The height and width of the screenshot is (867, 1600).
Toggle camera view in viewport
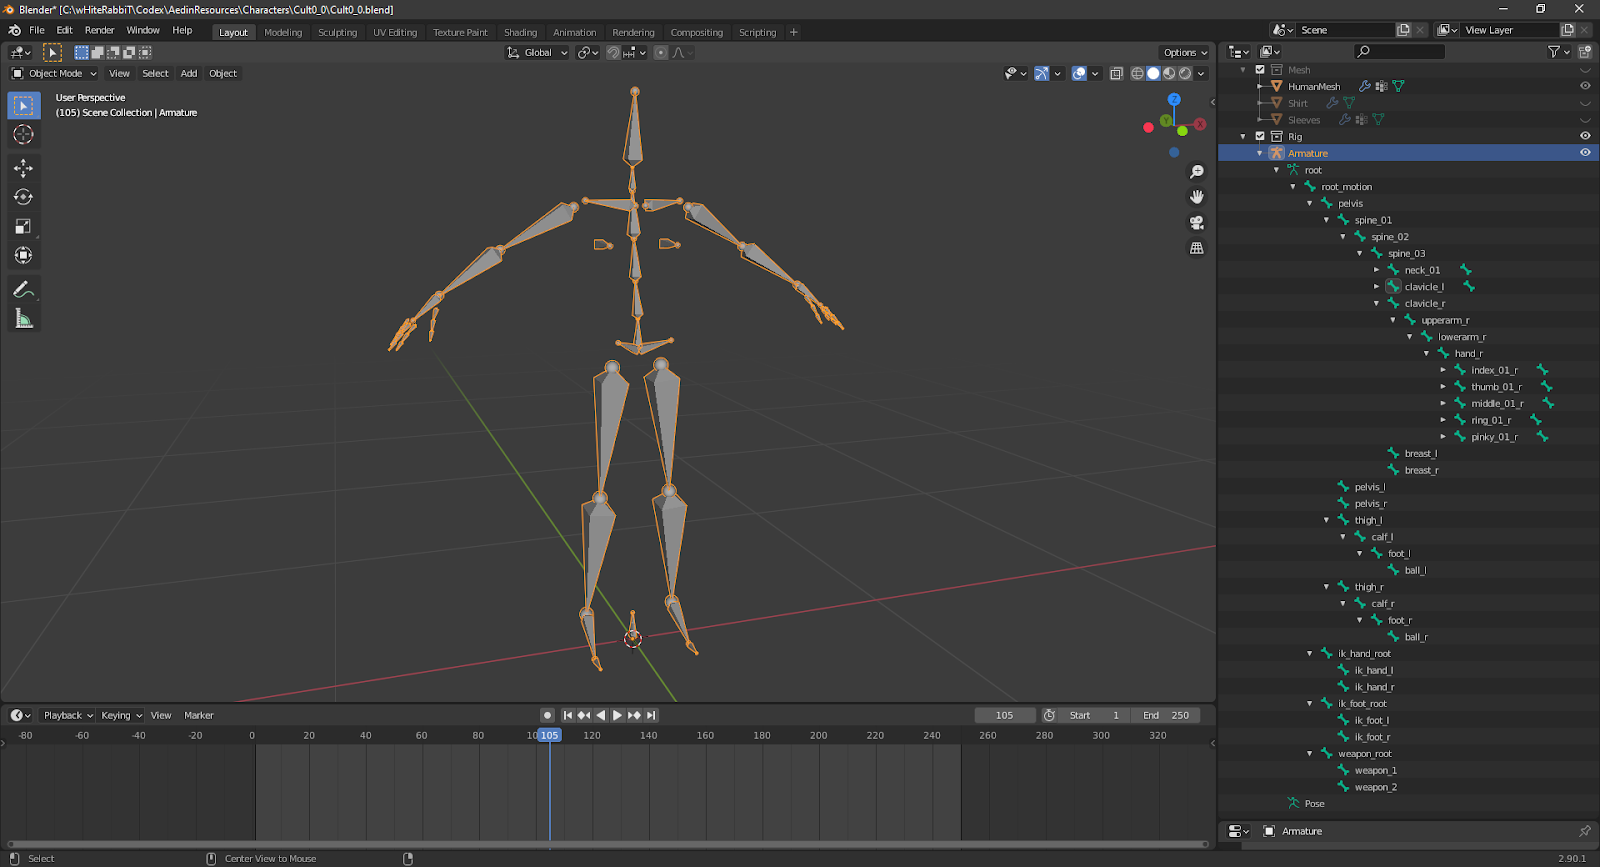pyautogui.click(x=1196, y=222)
